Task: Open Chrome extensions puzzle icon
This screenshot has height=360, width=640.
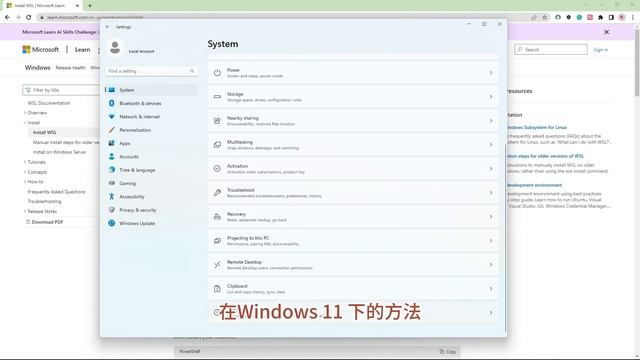Action: coord(600,18)
